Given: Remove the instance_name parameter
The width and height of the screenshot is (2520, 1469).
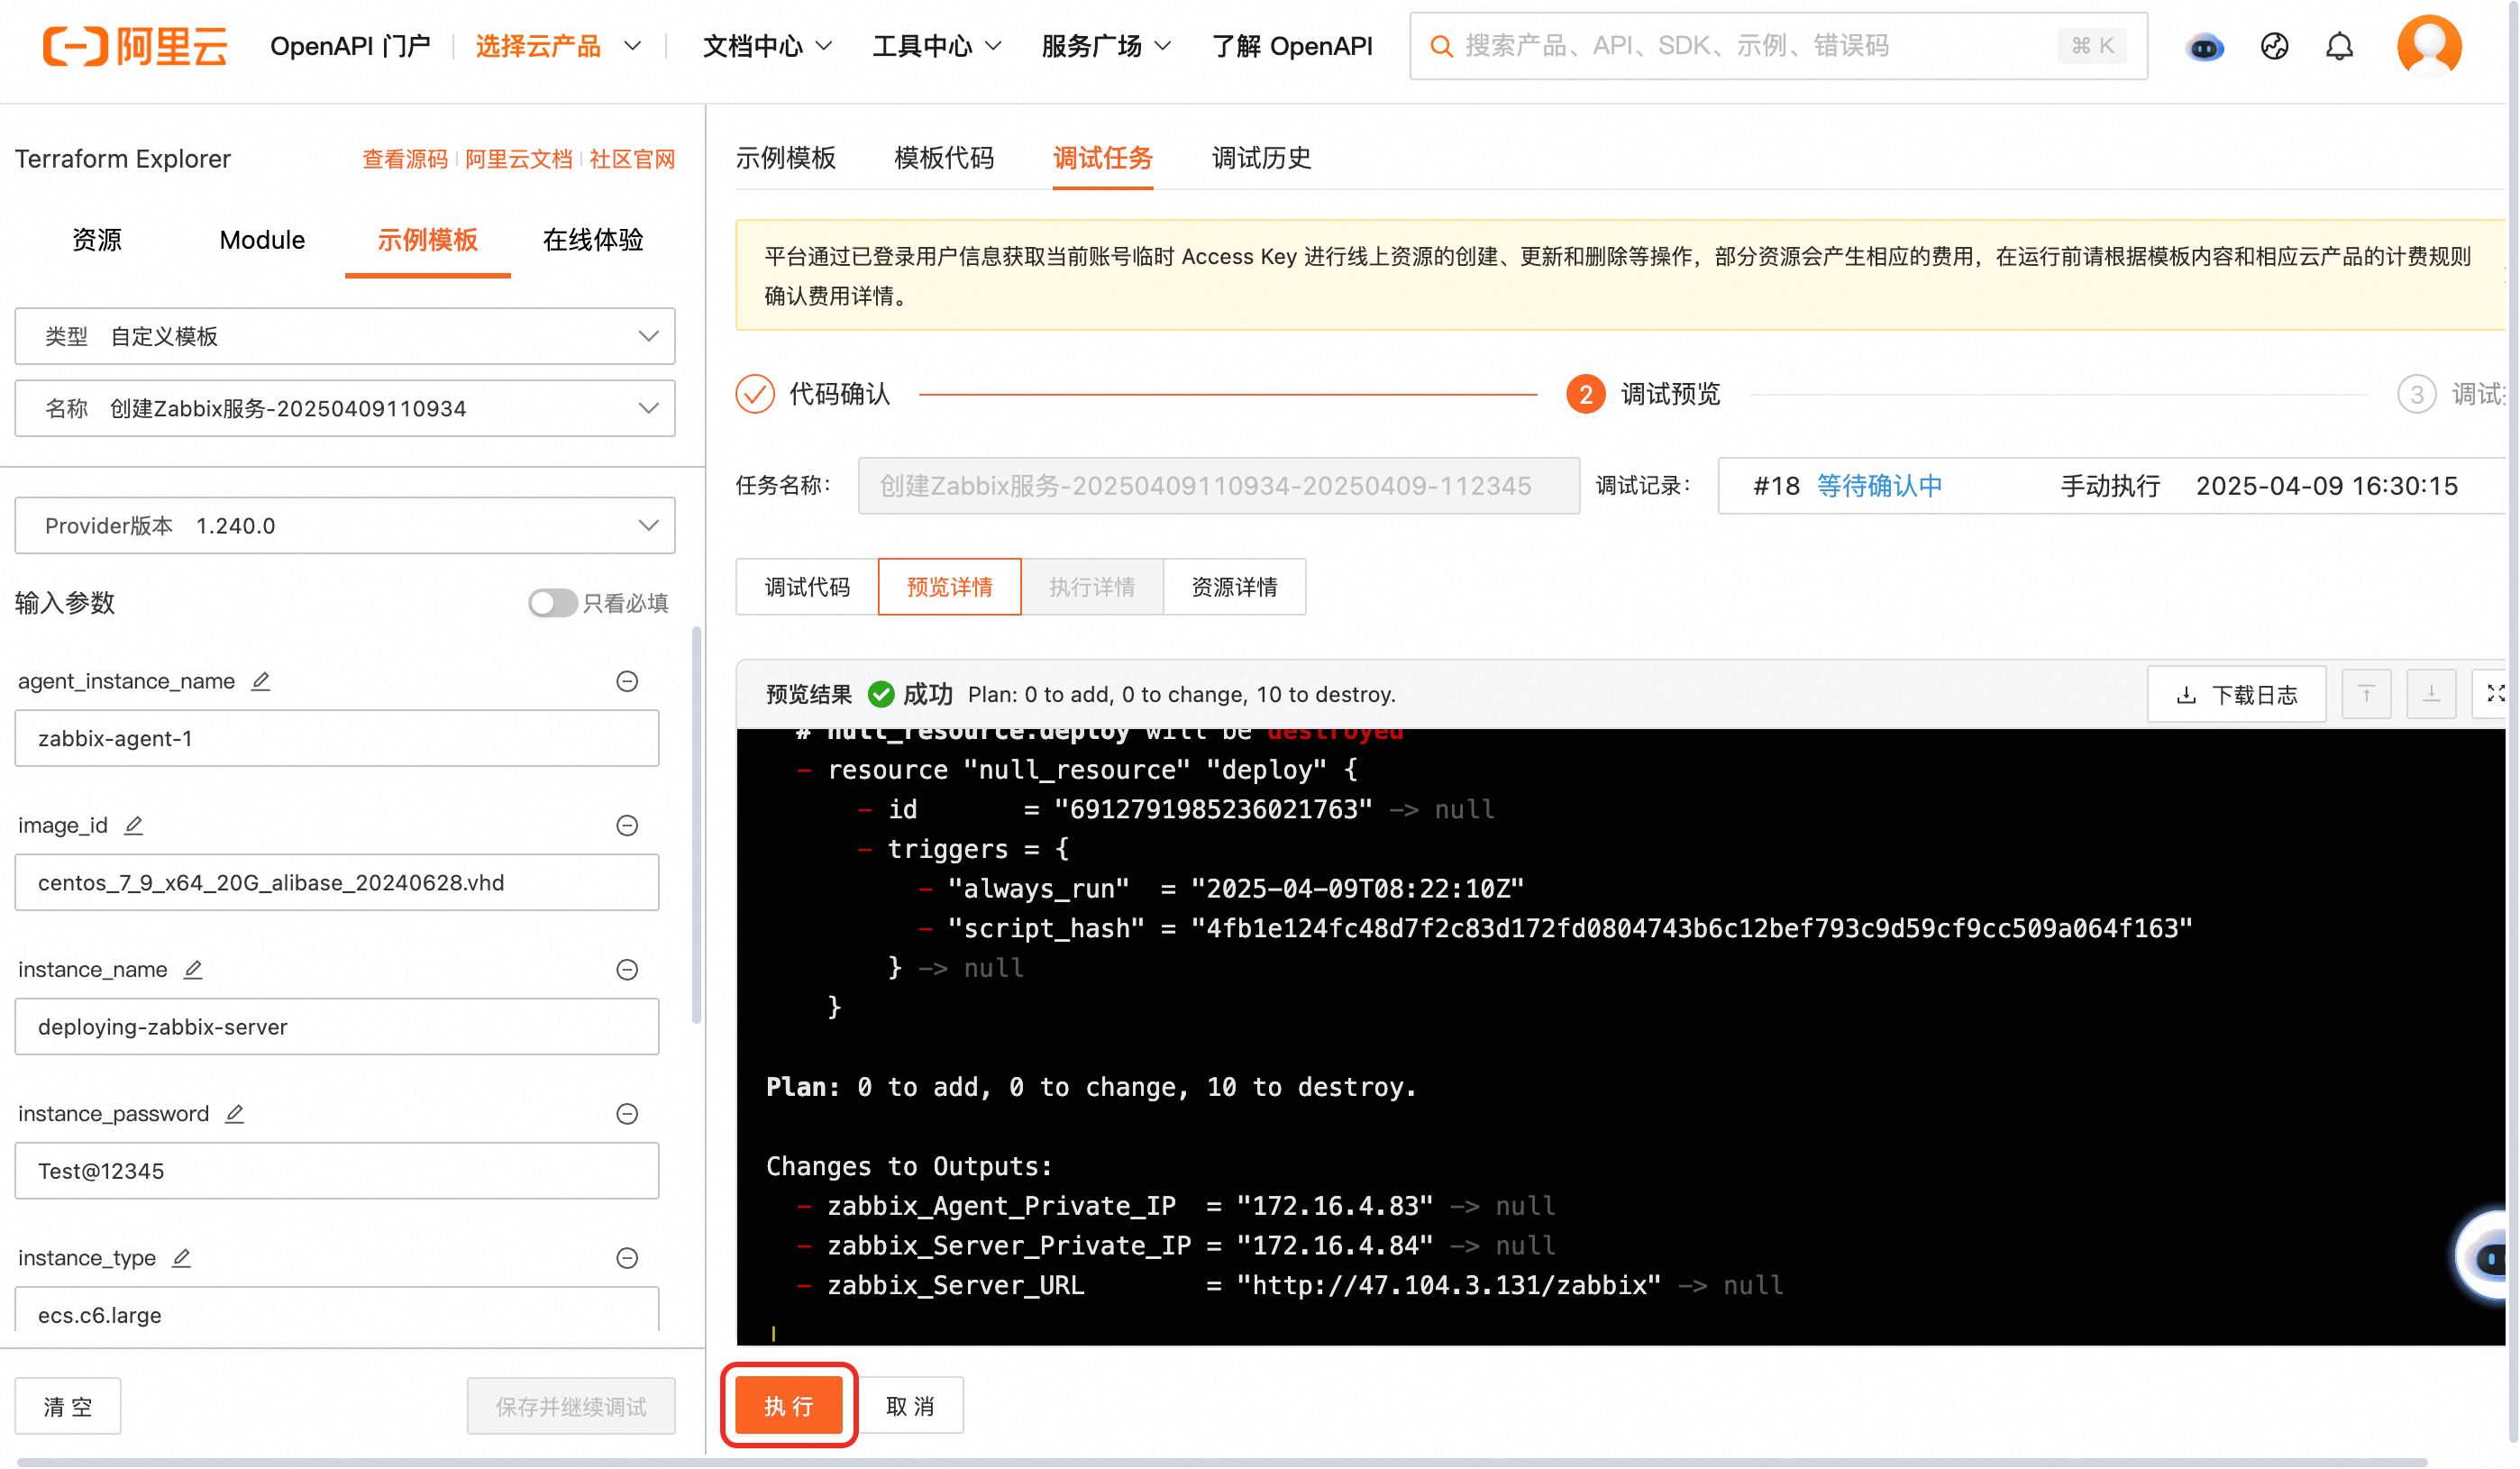Looking at the screenshot, I should (x=627, y=969).
